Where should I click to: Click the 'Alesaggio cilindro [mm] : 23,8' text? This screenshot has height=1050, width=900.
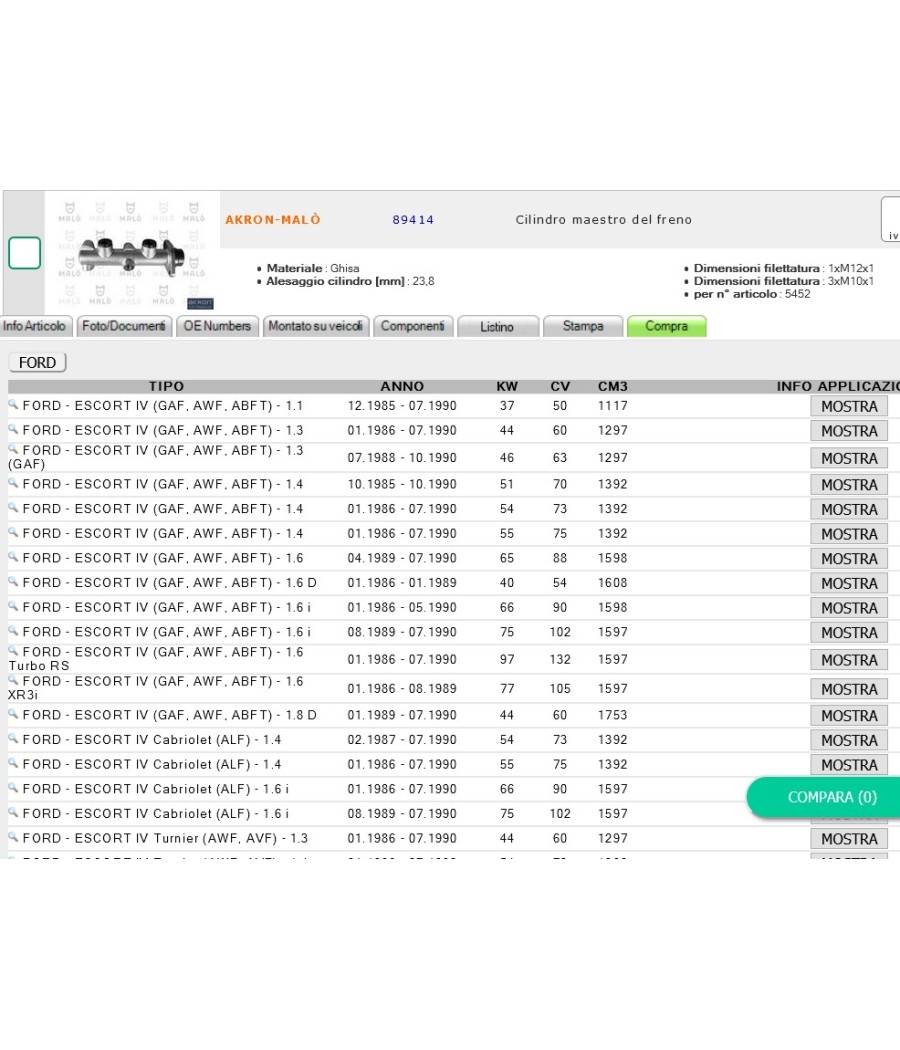coord(350,281)
